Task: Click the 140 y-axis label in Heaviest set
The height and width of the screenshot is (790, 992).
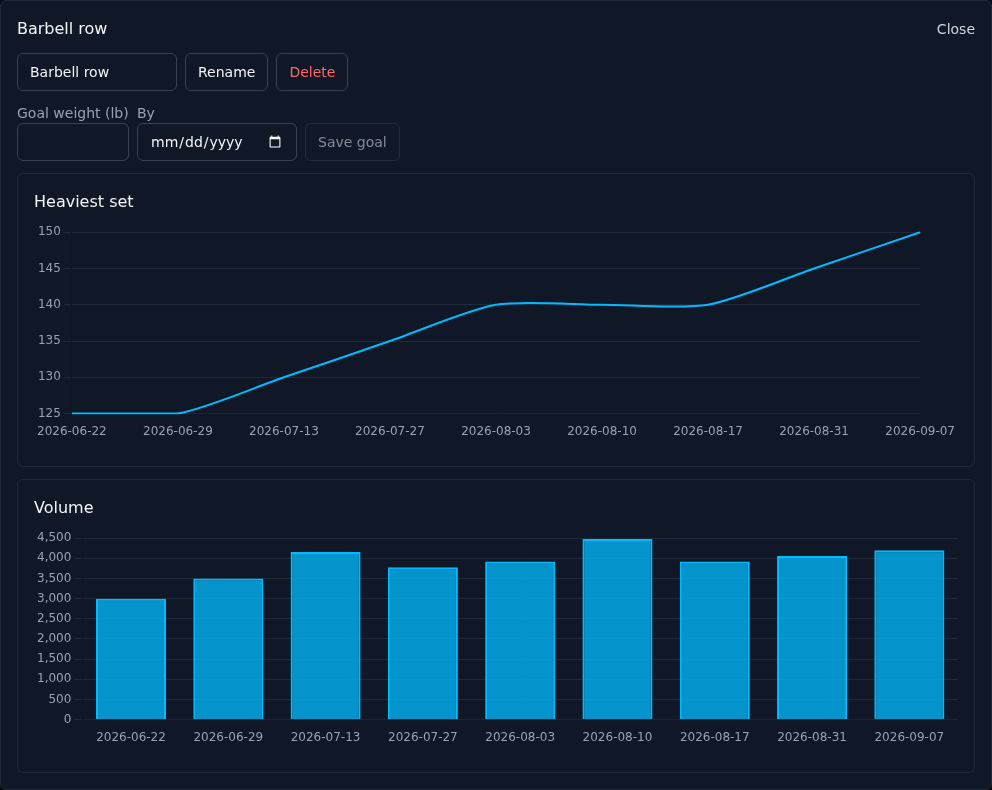Action: [x=49, y=304]
